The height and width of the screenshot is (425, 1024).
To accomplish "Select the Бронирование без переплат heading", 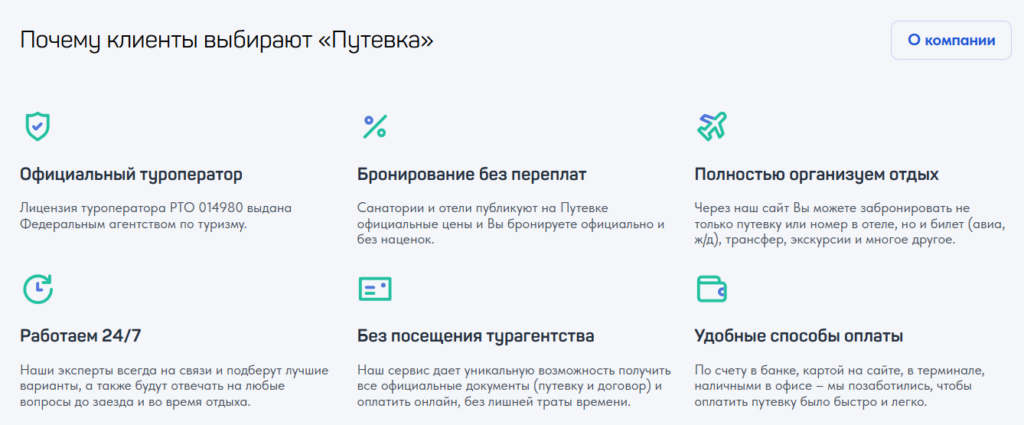I will [472, 175].
